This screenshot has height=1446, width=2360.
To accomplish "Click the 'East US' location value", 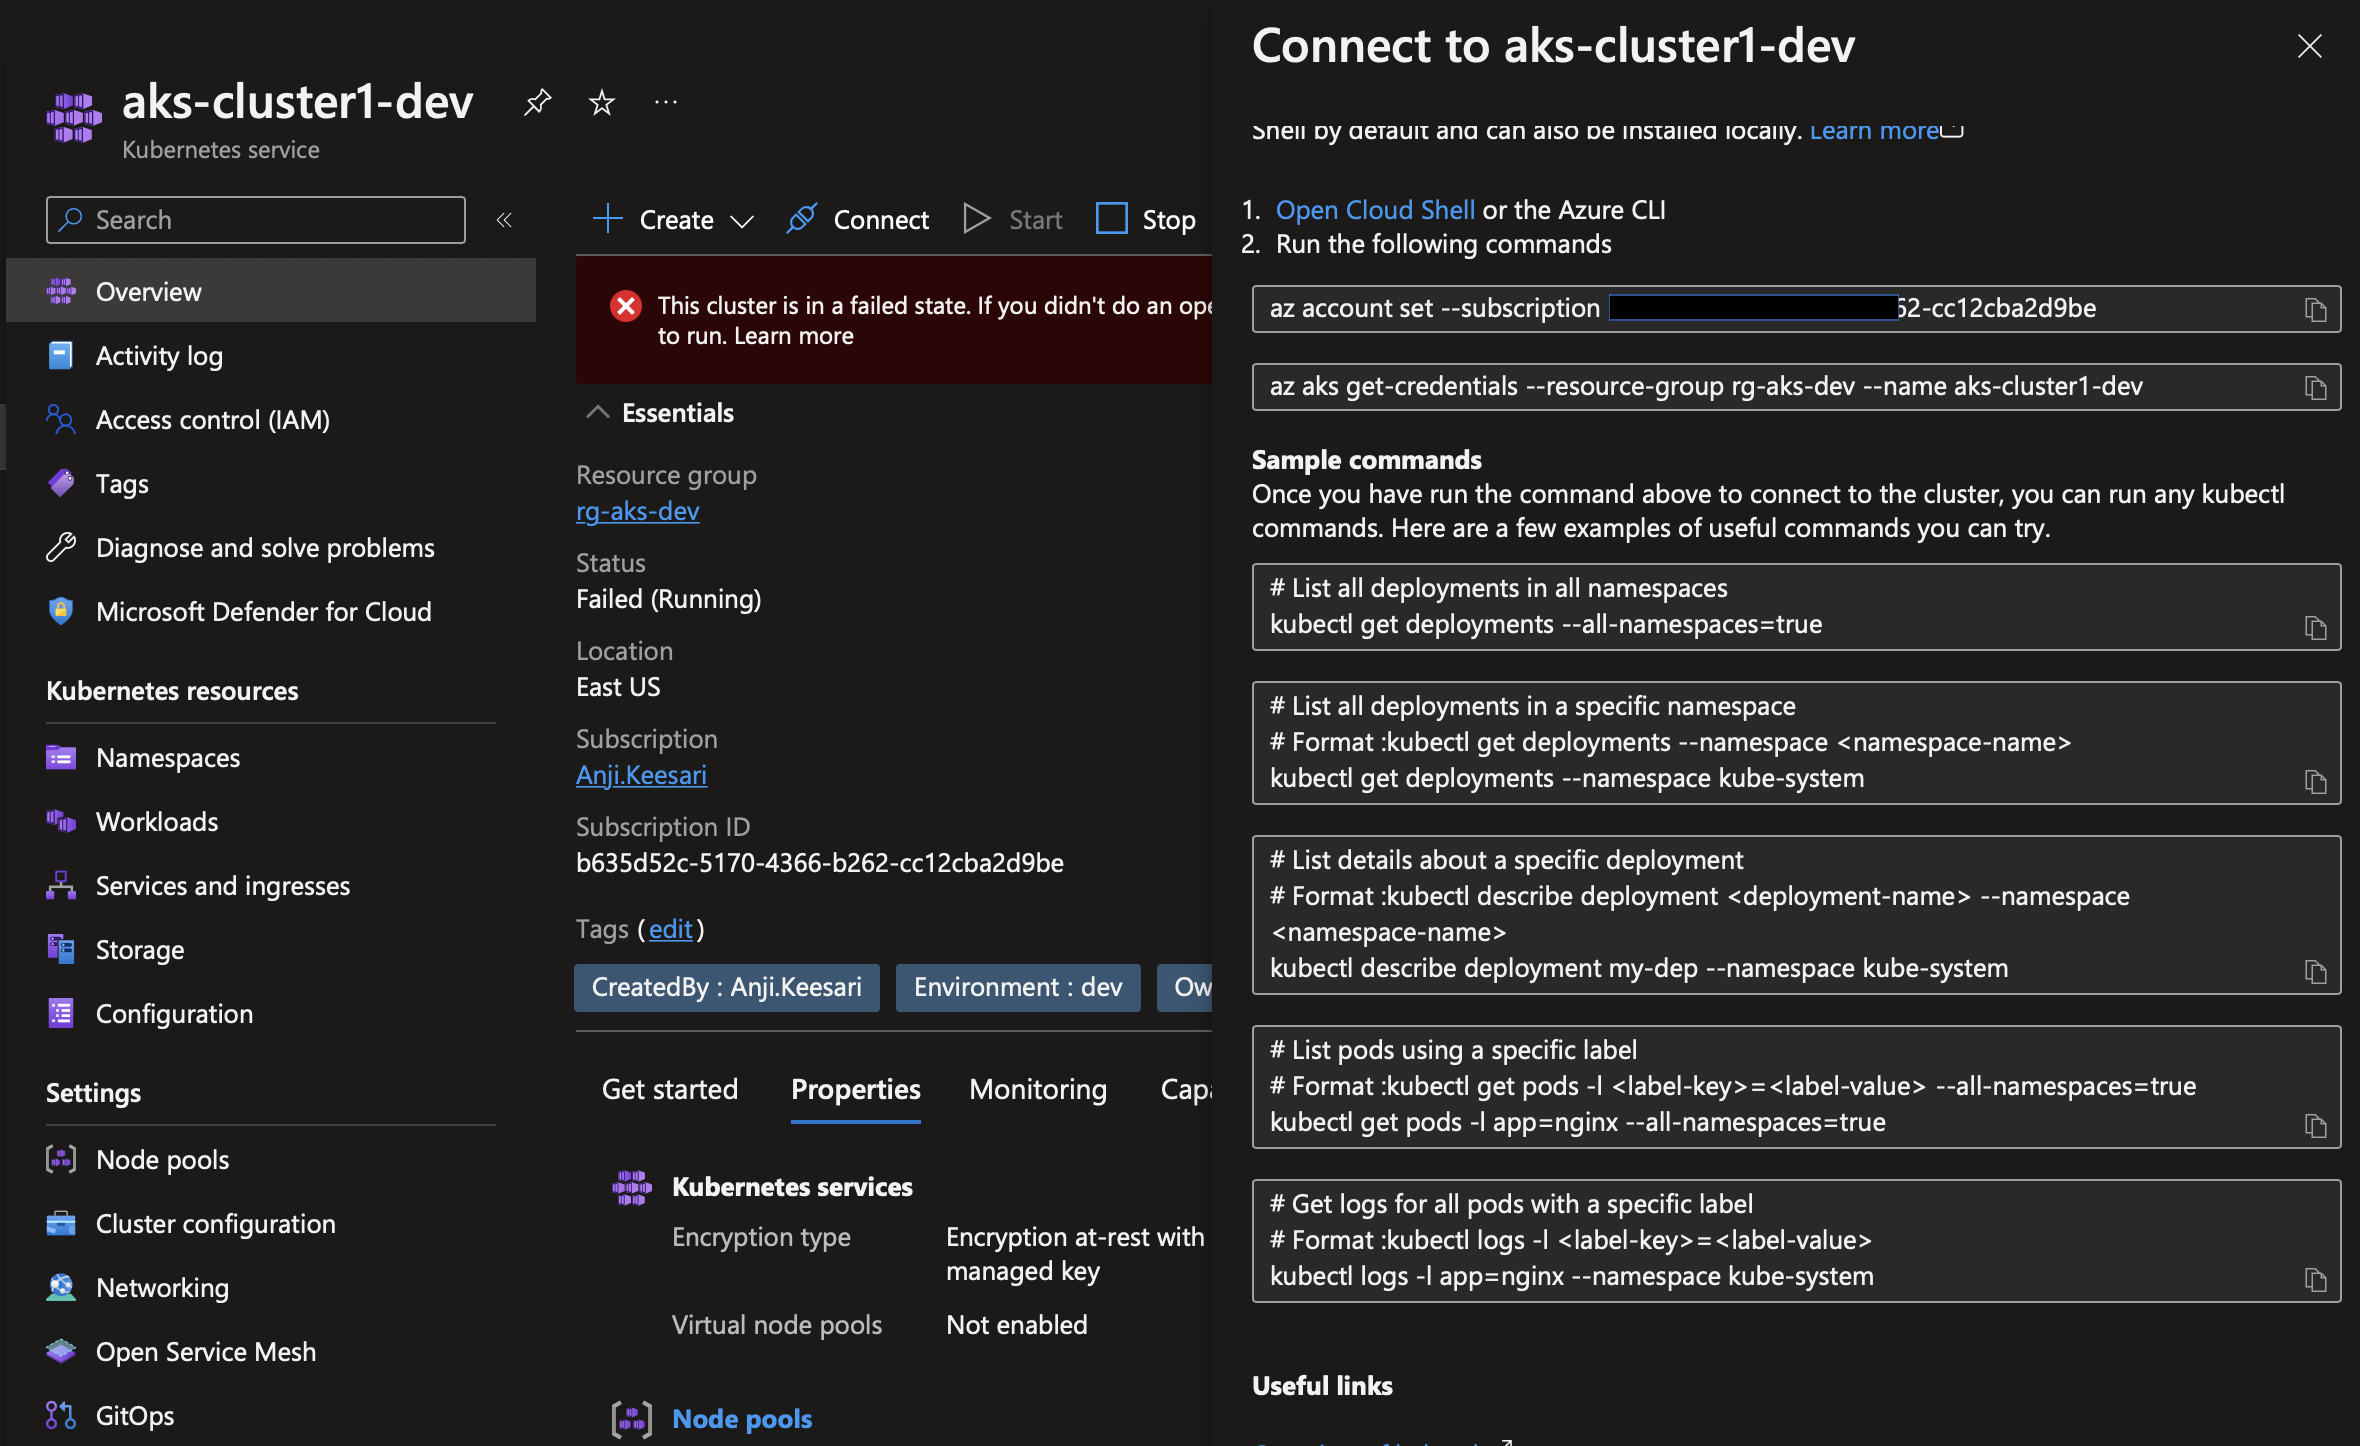I will tap(618, 687).
